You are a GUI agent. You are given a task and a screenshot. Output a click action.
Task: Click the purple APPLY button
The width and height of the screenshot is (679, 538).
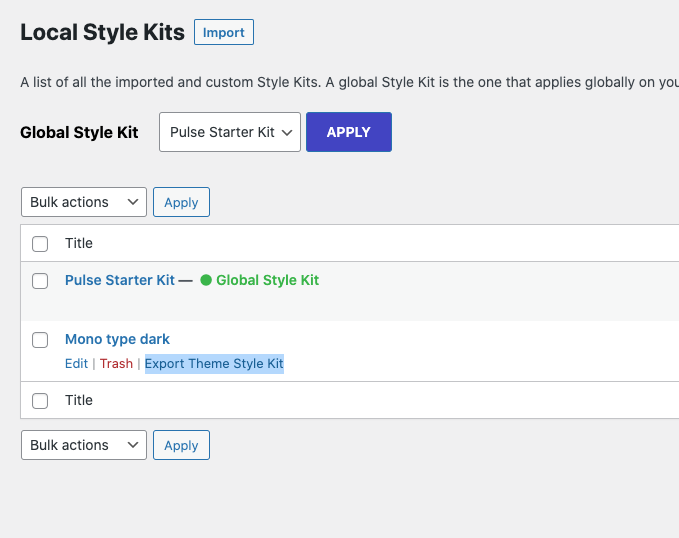tap(349, 132)
